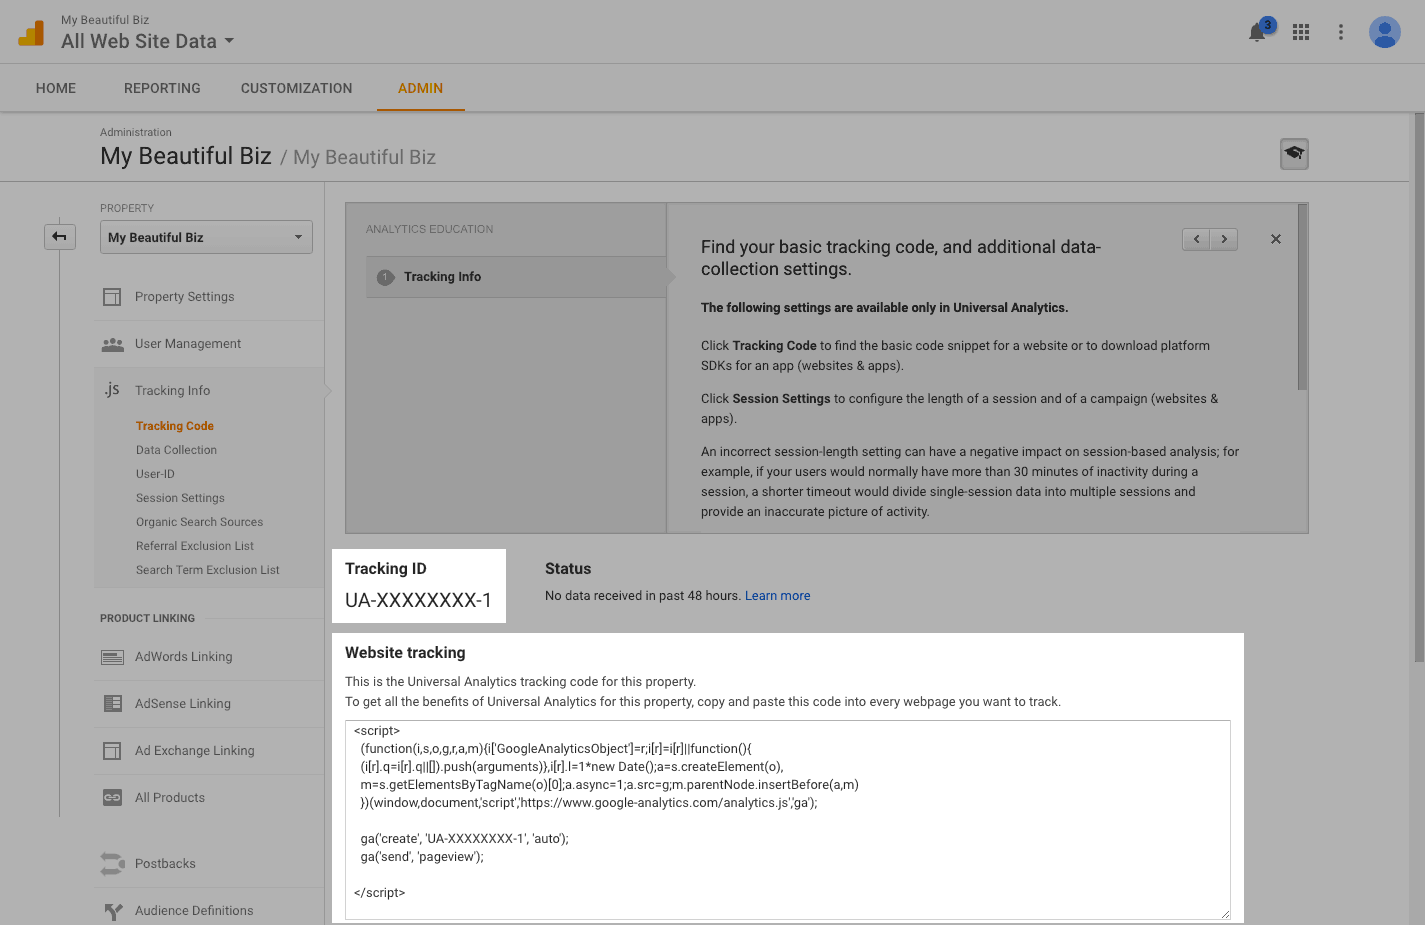Open Audience Definitions
The width and height of the screenshot is (1425, 925).
click(x=194, y=911)
